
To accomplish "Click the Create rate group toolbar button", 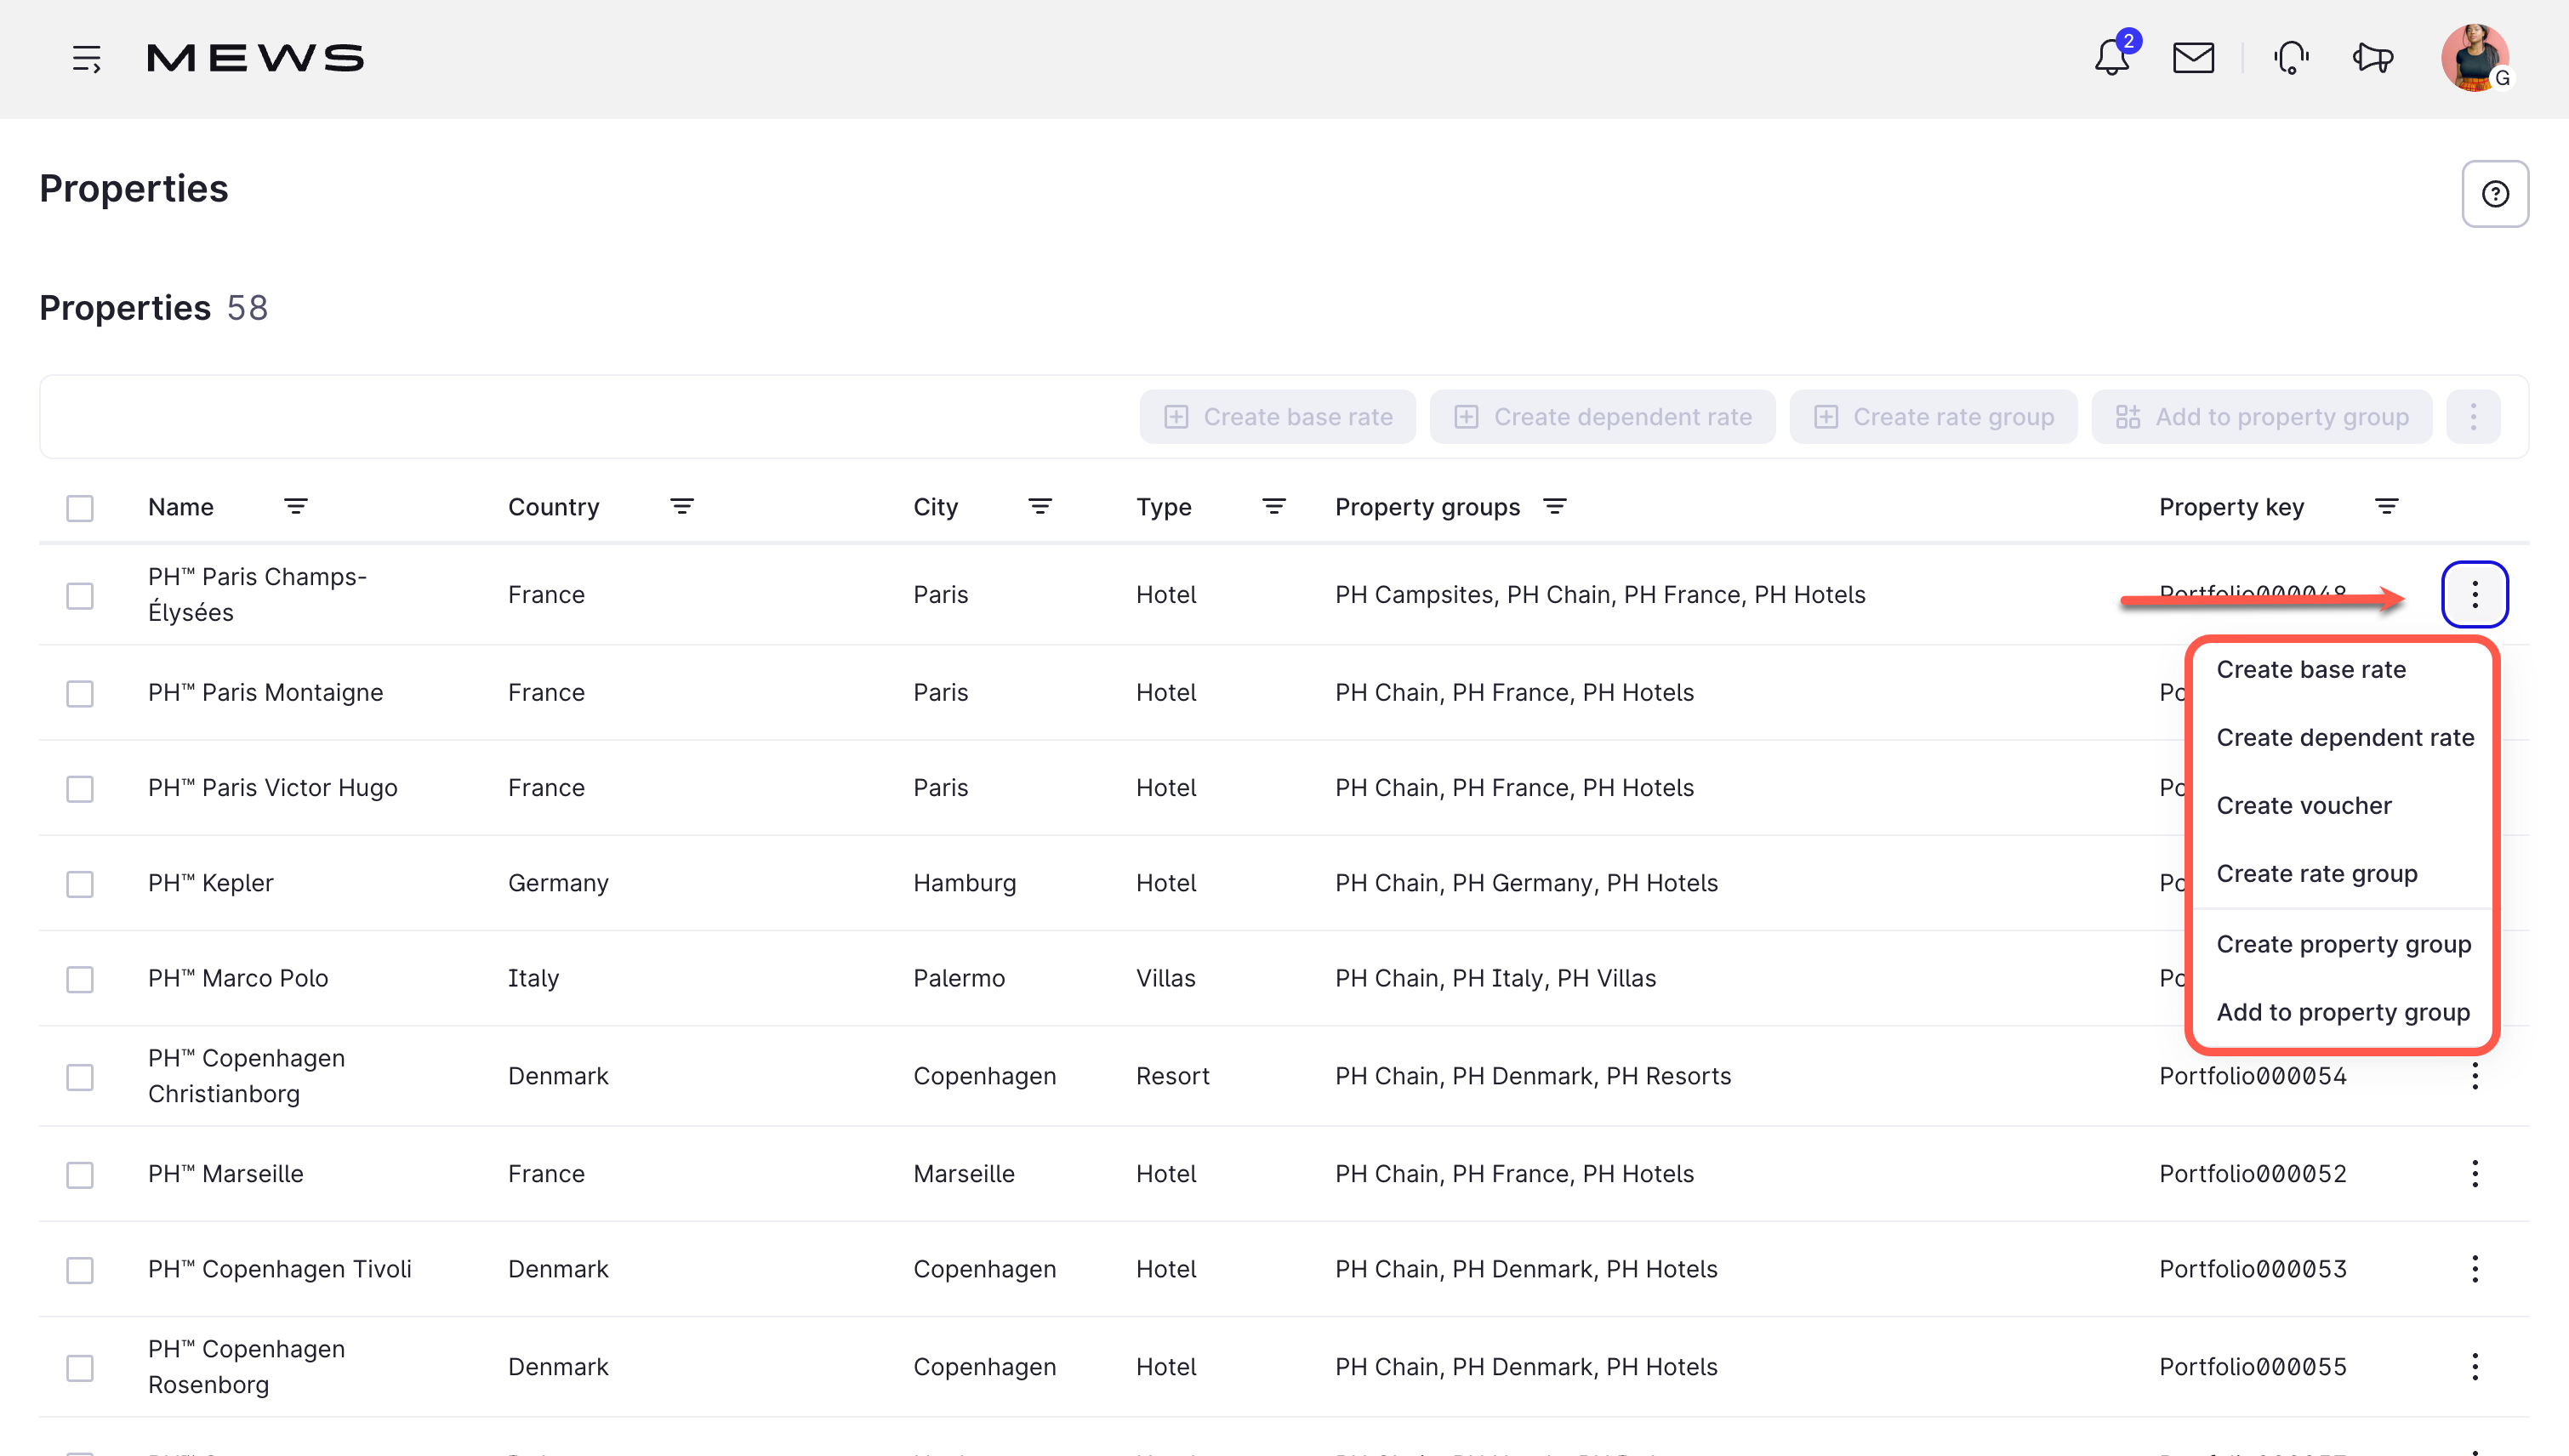I will pyautogui.click(x=1933, y=417).
